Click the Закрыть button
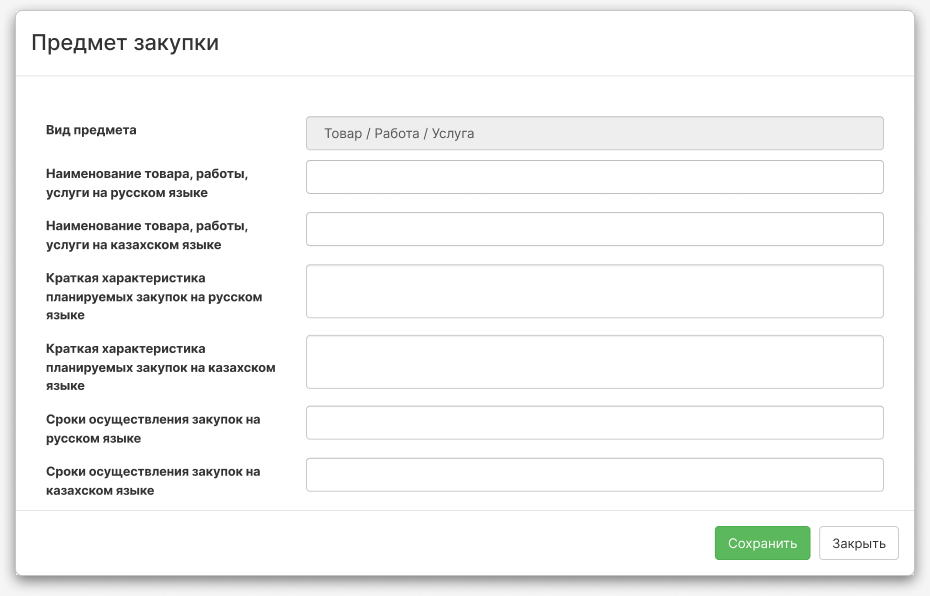Screen dimensions: 930x596 pyautogui.click(x=859, y=543)
